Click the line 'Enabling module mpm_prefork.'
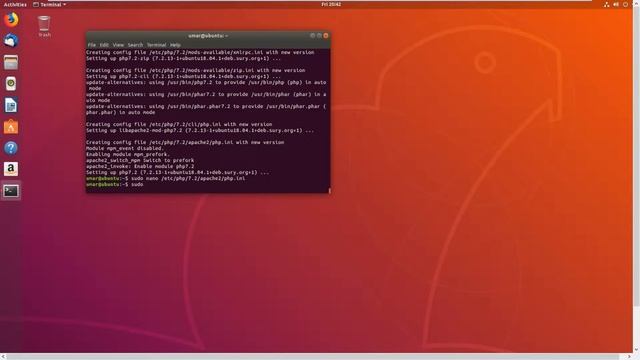The image size is (640, 360). click(127, 155)
